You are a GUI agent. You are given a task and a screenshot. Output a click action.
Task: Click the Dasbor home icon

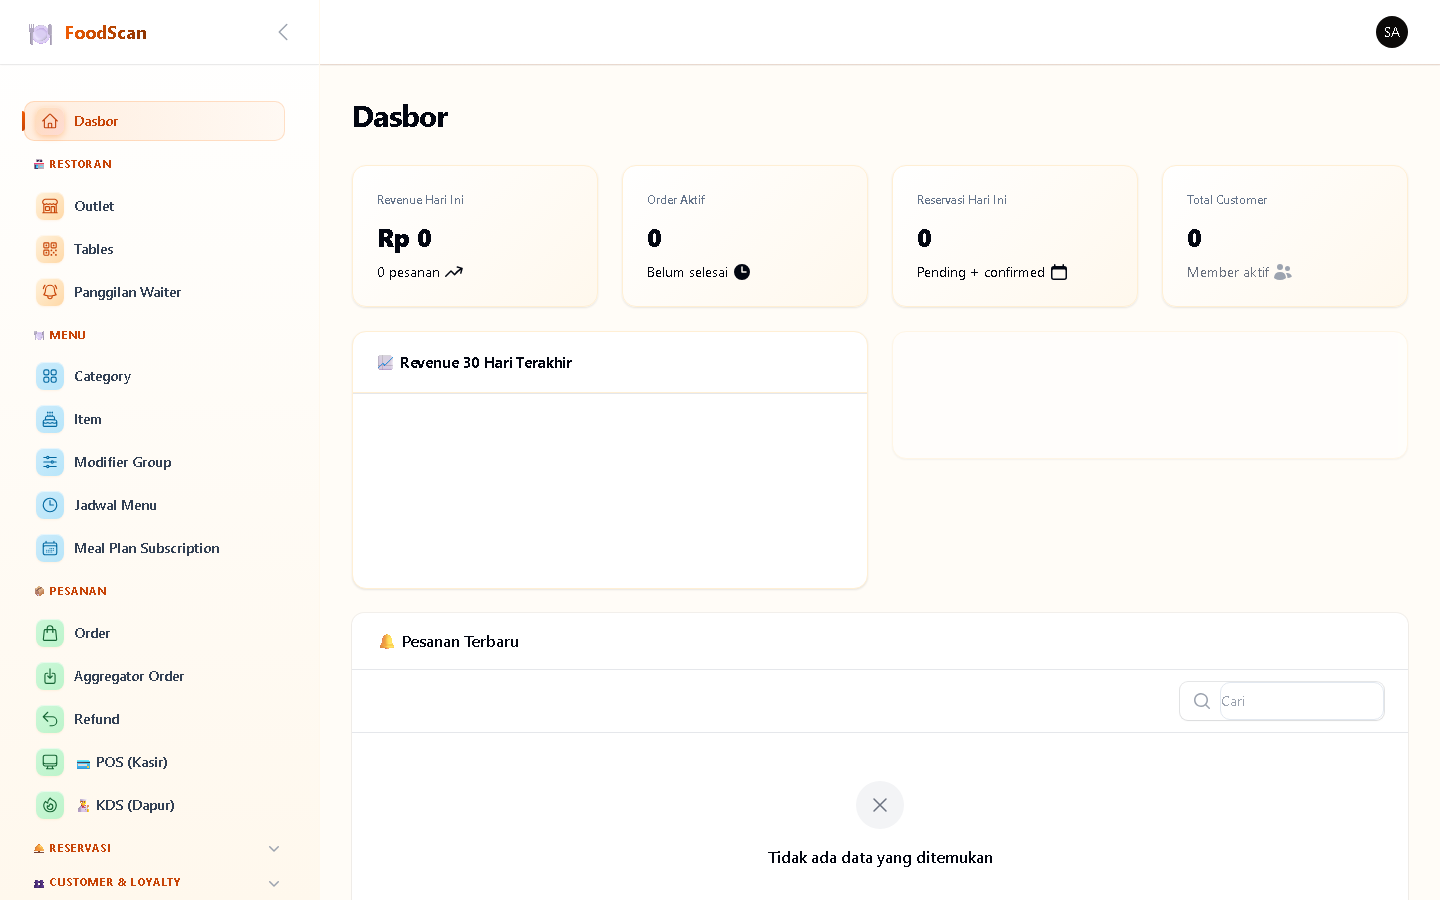pos(50,121)
